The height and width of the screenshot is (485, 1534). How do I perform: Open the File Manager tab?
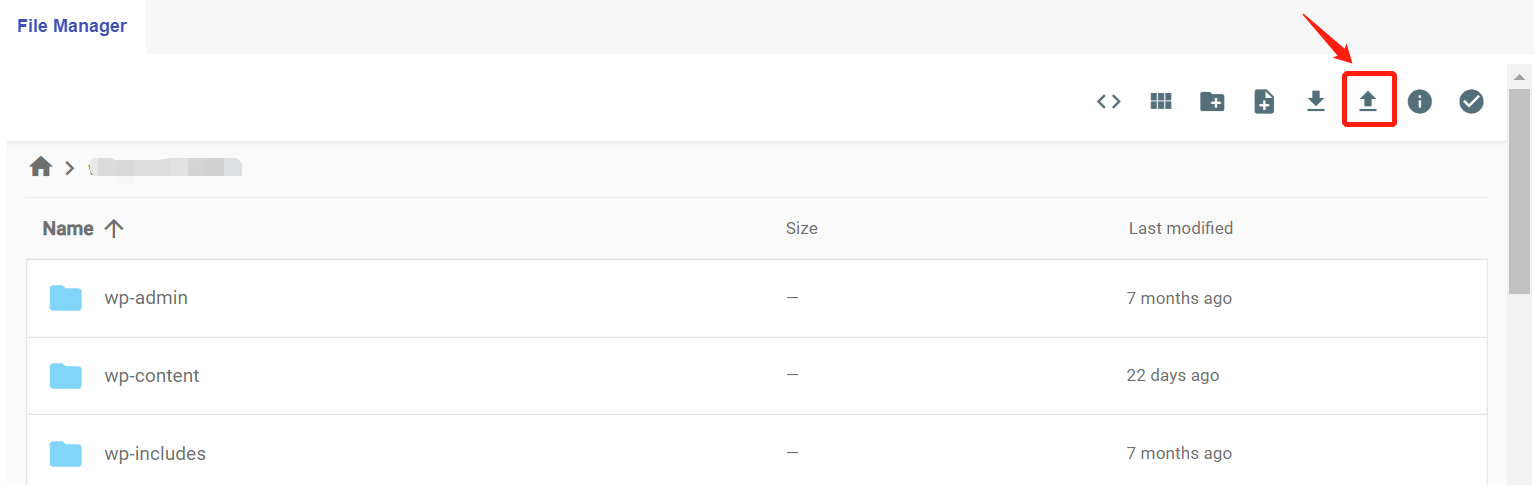[x=72, y=26]
